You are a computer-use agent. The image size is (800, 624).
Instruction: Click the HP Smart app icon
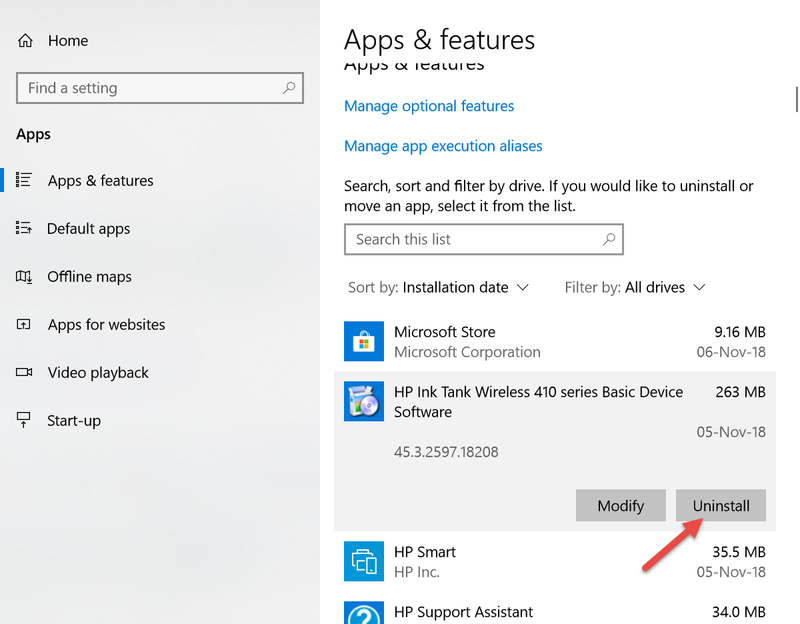point(364,561)
